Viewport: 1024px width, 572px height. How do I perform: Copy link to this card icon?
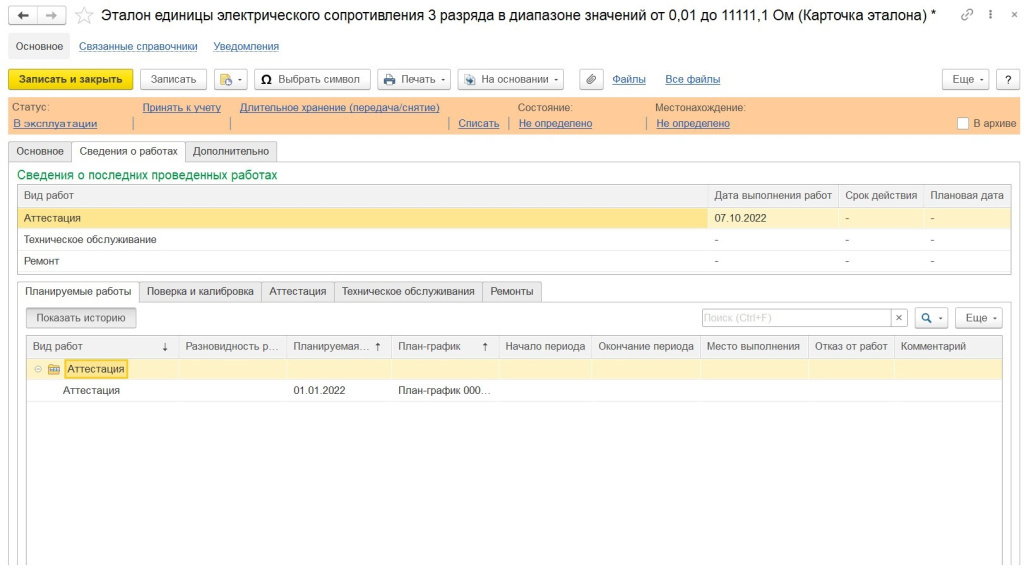967,14
